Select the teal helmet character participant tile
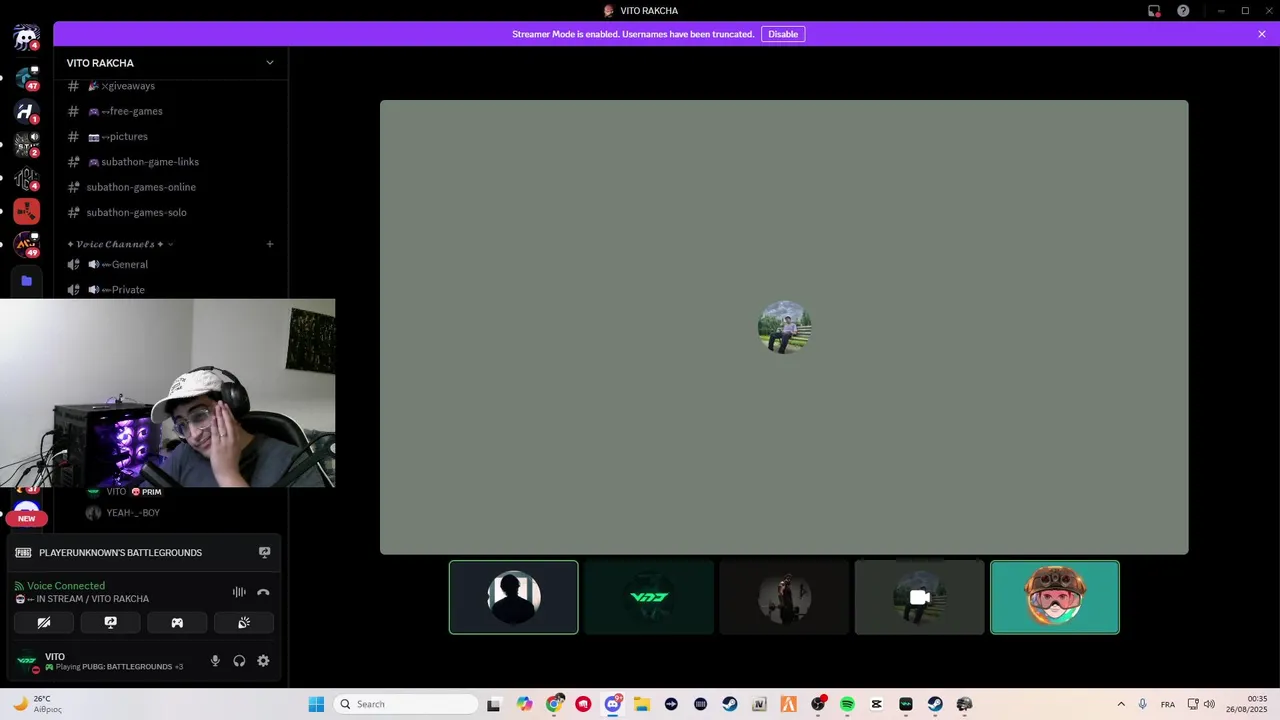The image size is (1280, 720). pyautogui.click(x=1055, y=597)
